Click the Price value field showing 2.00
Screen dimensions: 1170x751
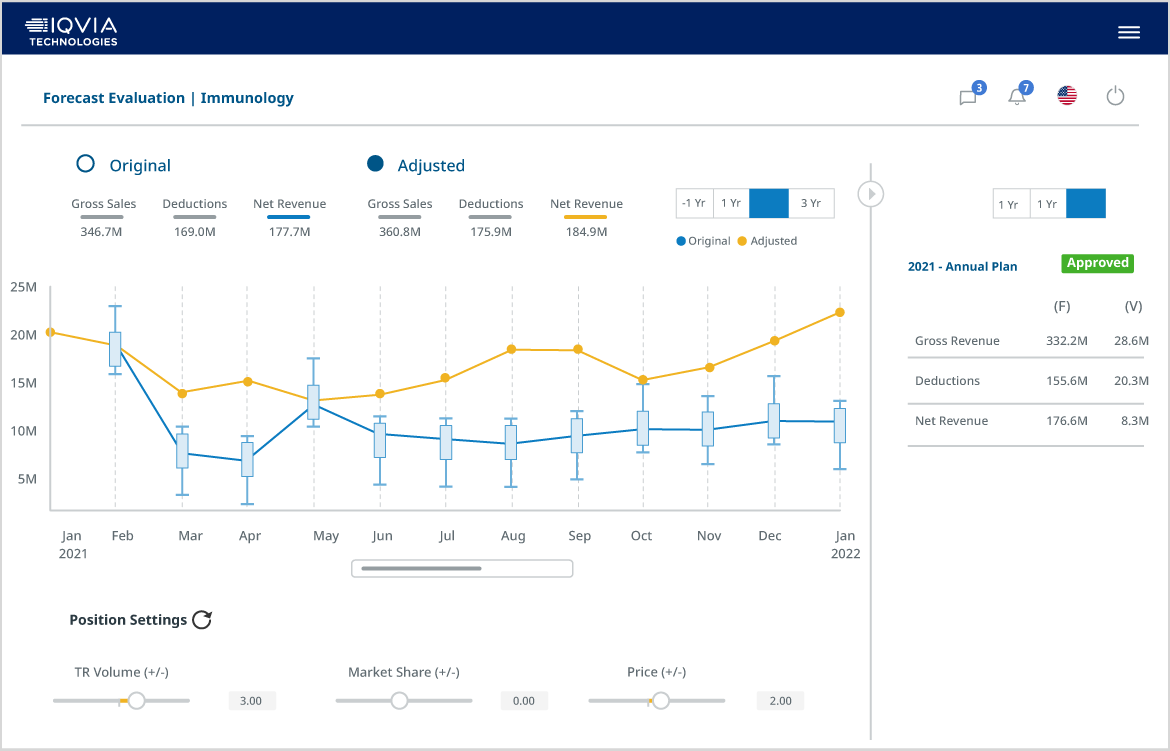(780, 701)
